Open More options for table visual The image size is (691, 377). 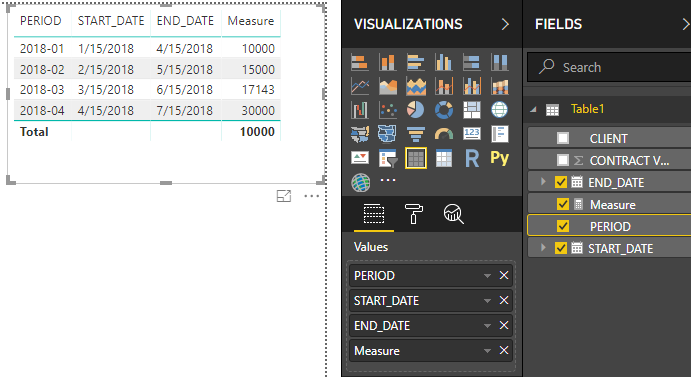(312, 196)
